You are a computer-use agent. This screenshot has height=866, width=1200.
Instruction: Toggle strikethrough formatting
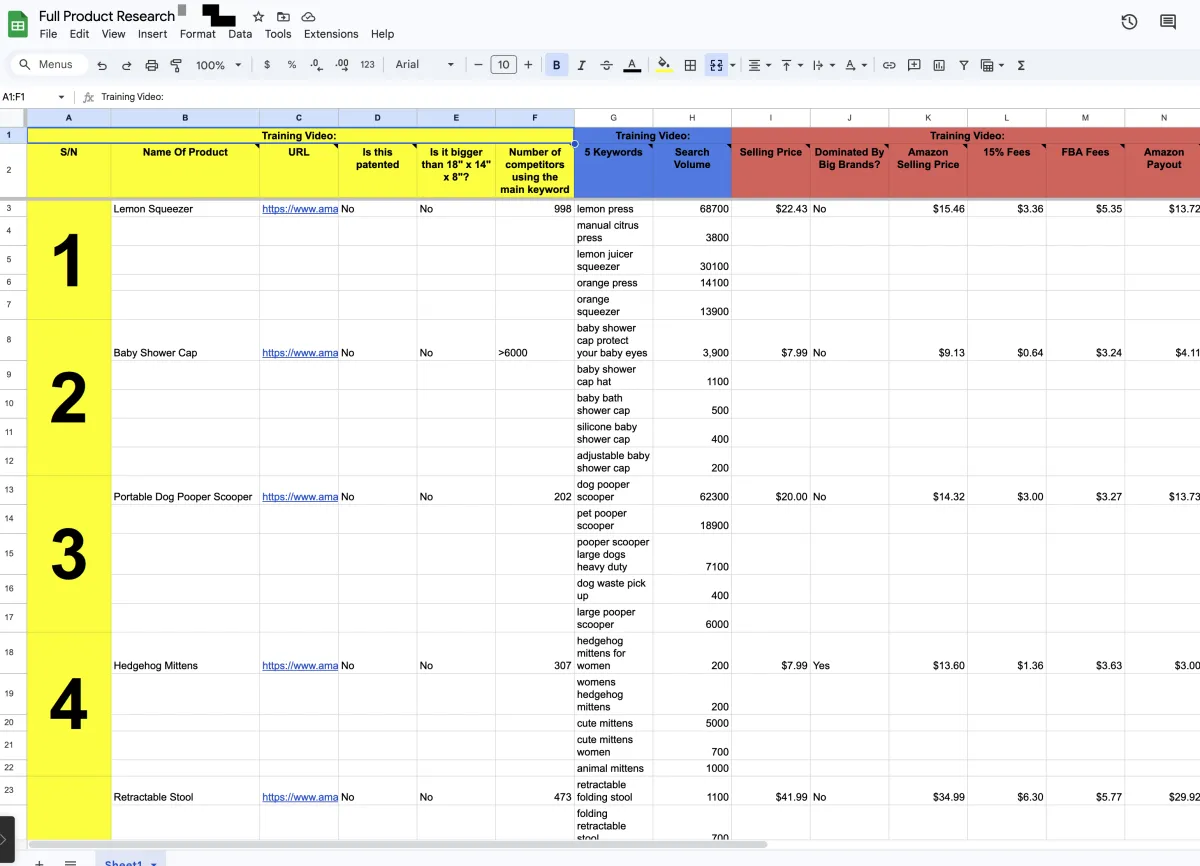(x=606, y=65)
